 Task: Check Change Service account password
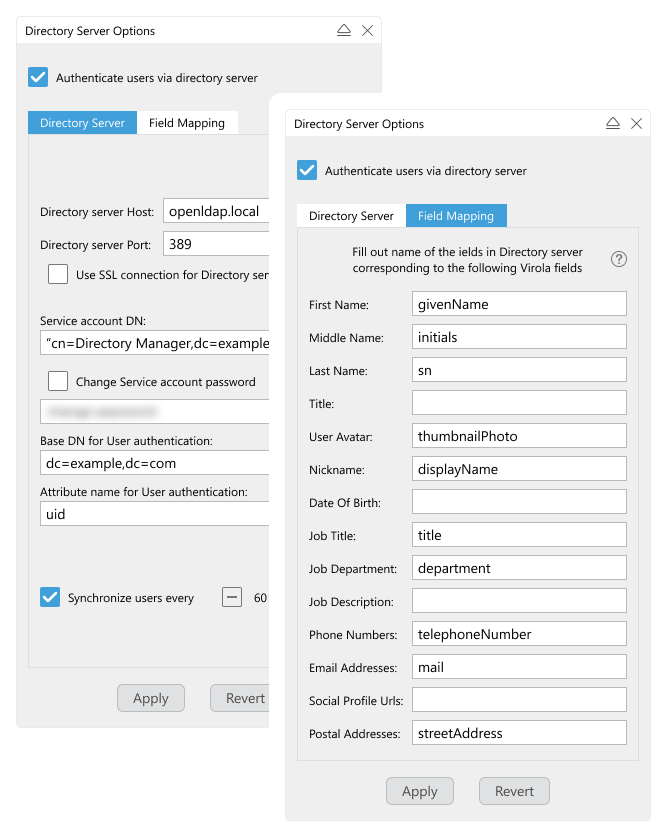point(57,382)
